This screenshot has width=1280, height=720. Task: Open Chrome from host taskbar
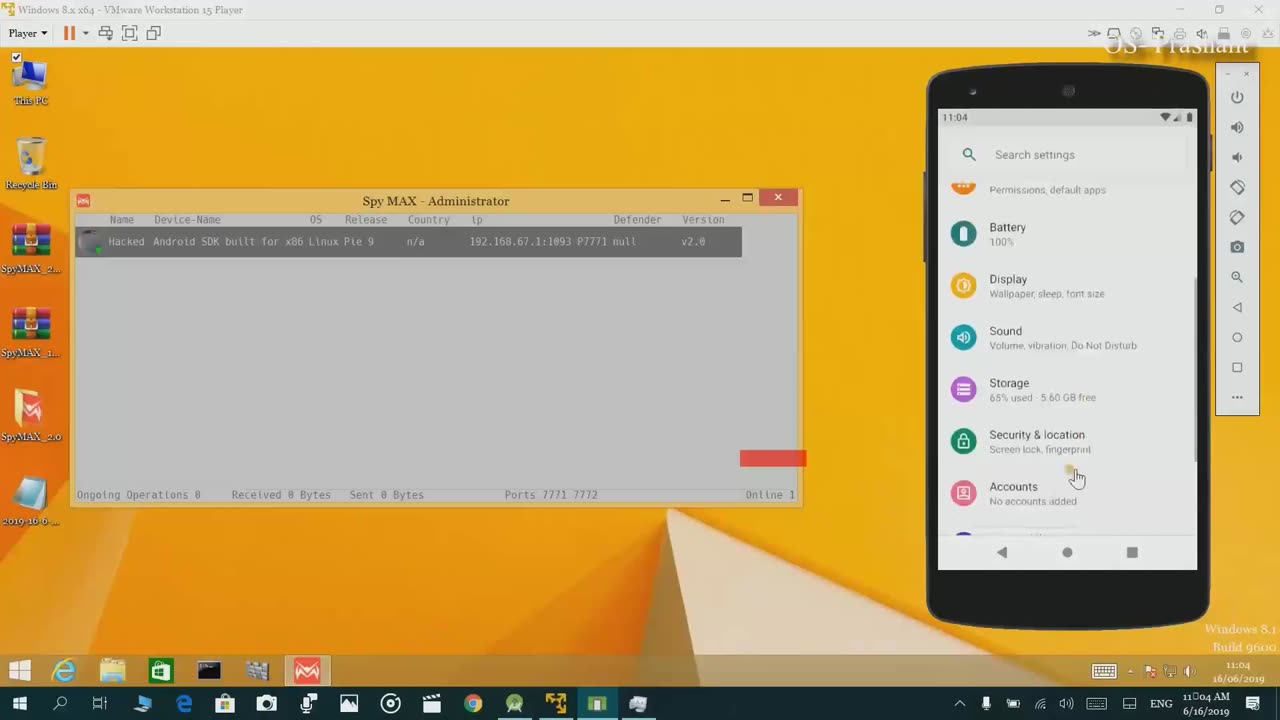tap(473, 704)
